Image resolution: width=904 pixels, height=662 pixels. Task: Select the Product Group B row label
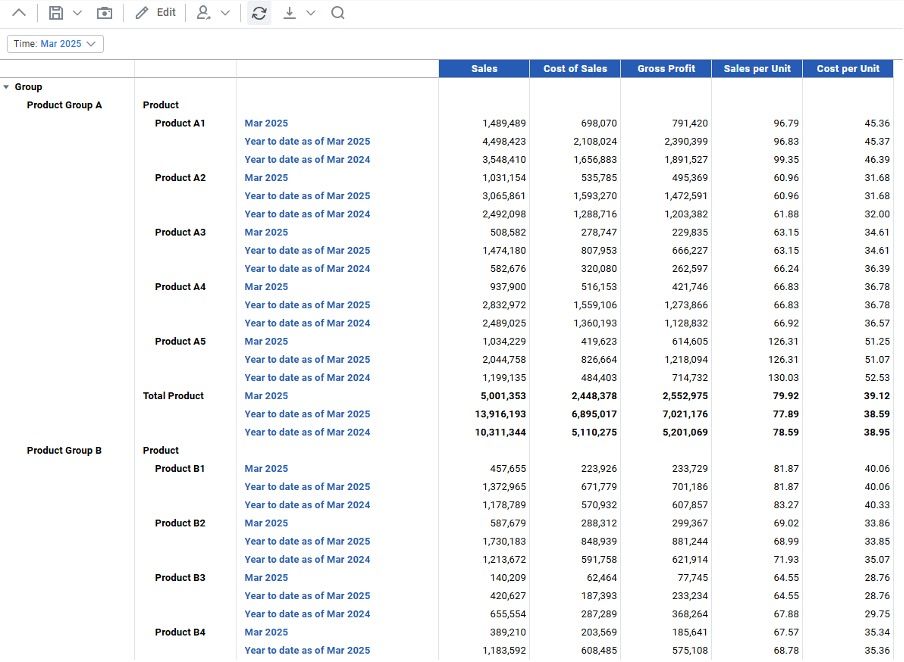[x=65, y=450]
